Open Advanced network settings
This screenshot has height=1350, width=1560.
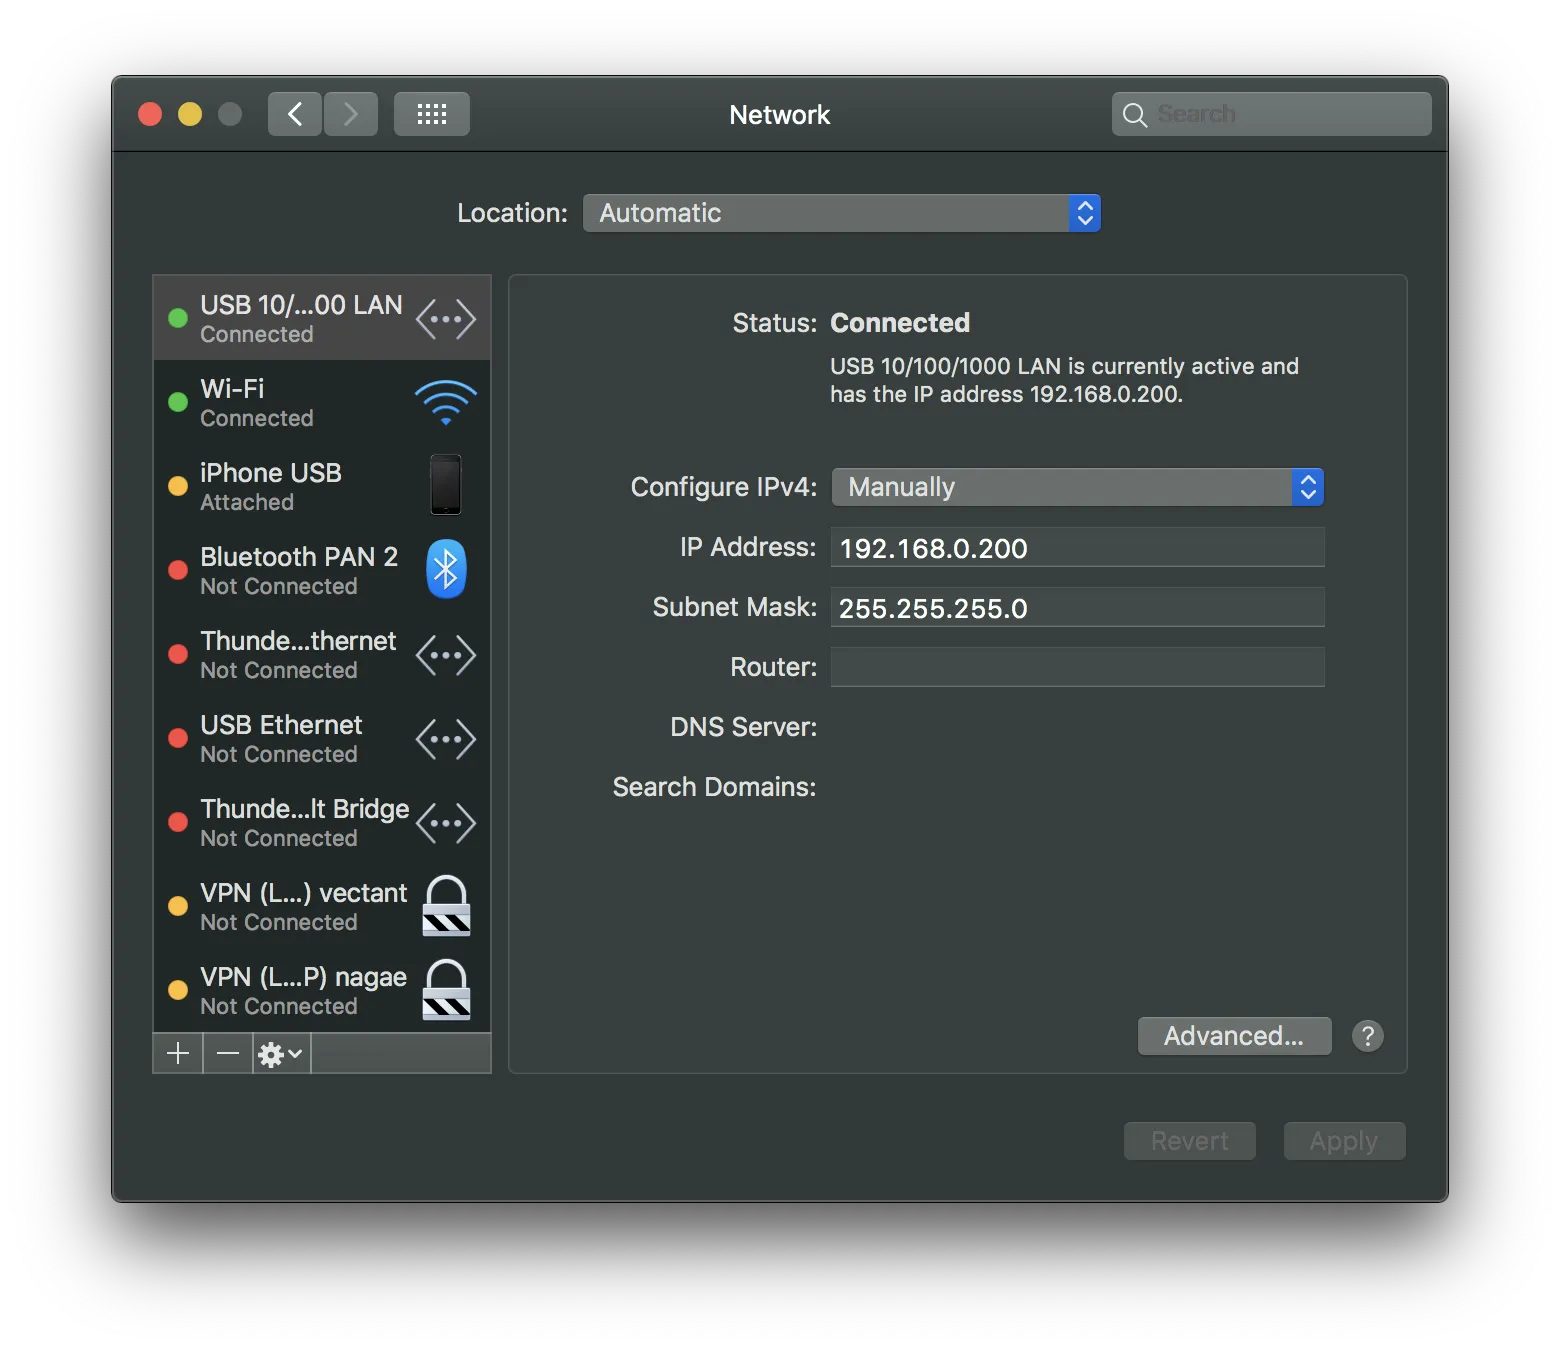1234,1036
